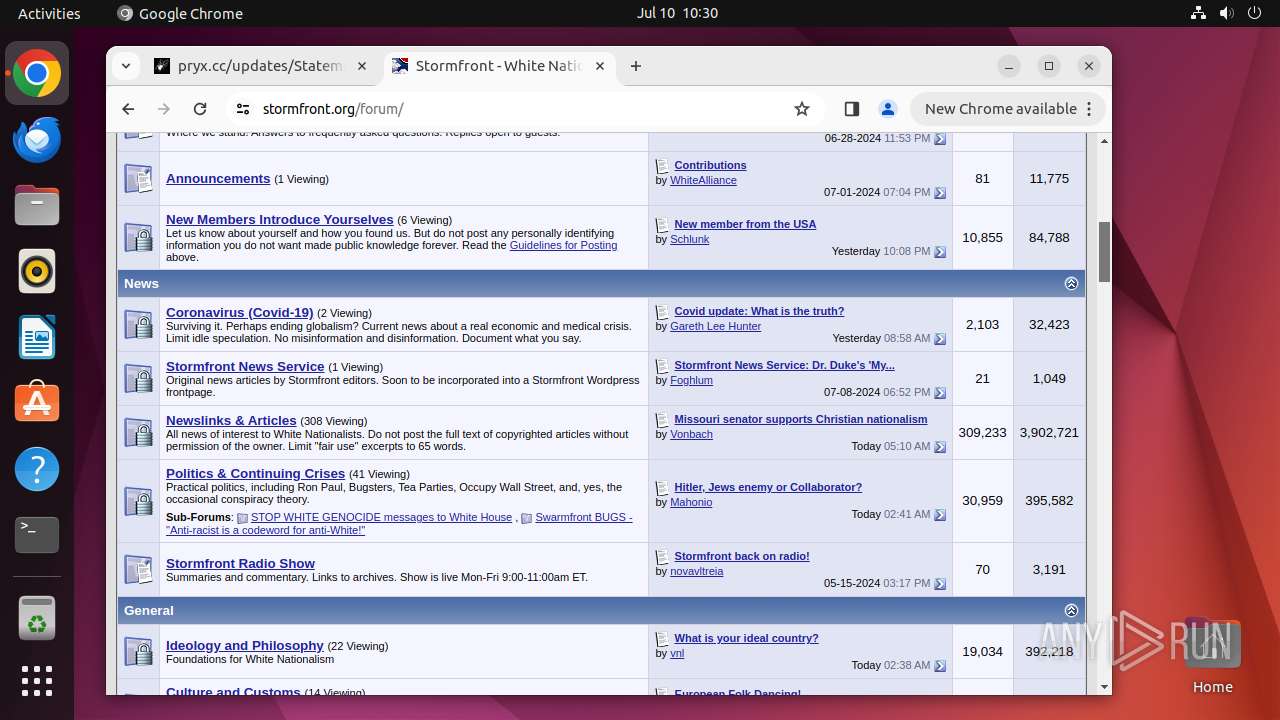
Task: View site information icon in address bar
Action: 242,109
